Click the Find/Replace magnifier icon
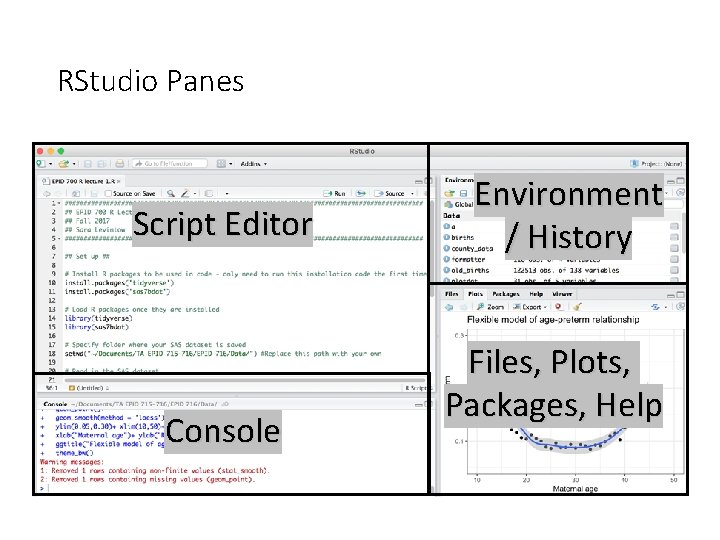 pos(171,194)
